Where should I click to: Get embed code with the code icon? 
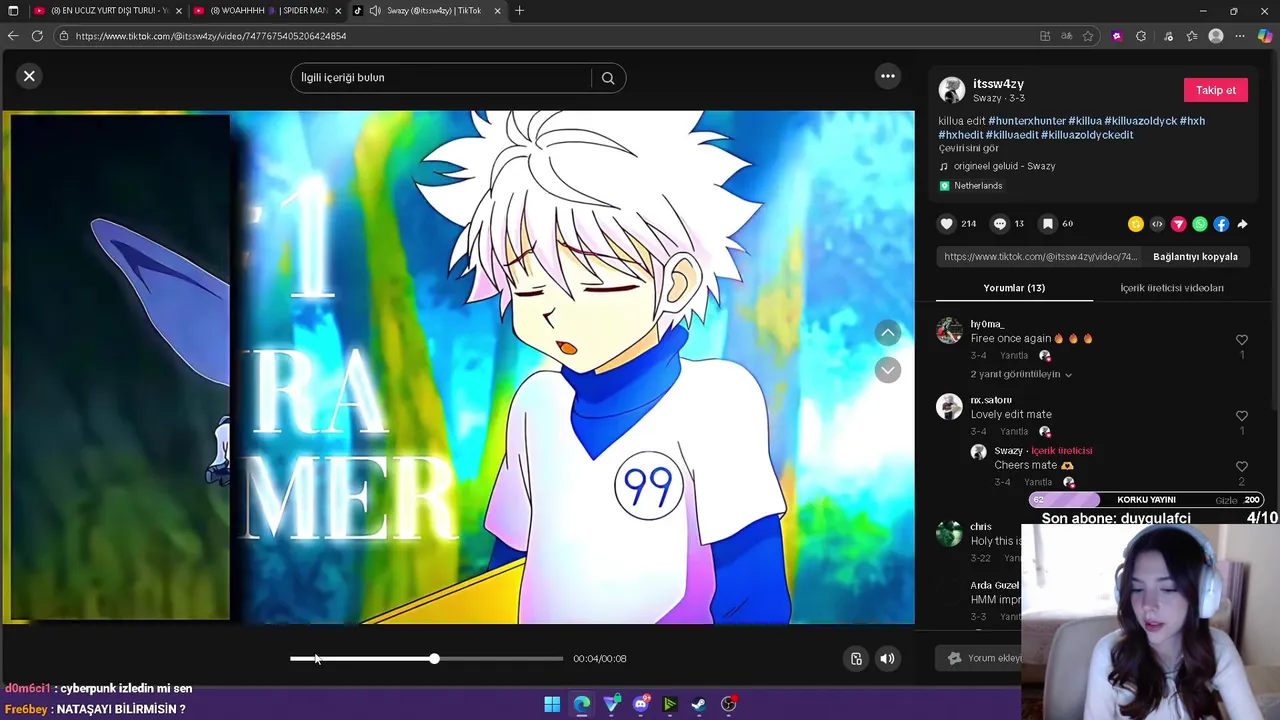point(1157,224)
